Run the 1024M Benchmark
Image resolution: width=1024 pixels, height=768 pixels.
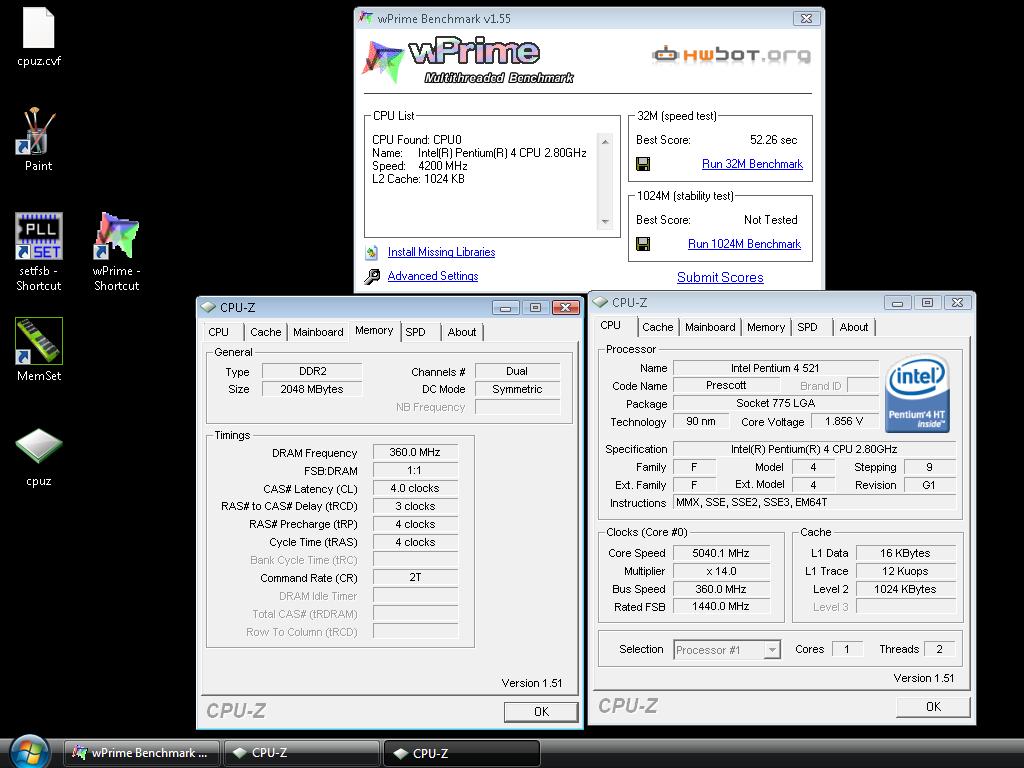coord(744,244)
